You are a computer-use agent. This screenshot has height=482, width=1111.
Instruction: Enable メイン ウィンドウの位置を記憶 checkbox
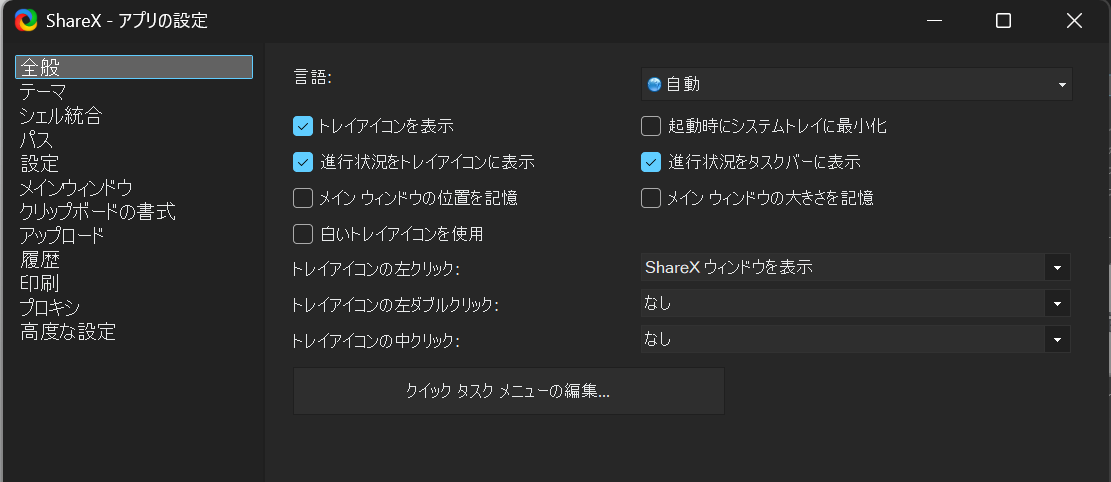[x=303, y=198]
